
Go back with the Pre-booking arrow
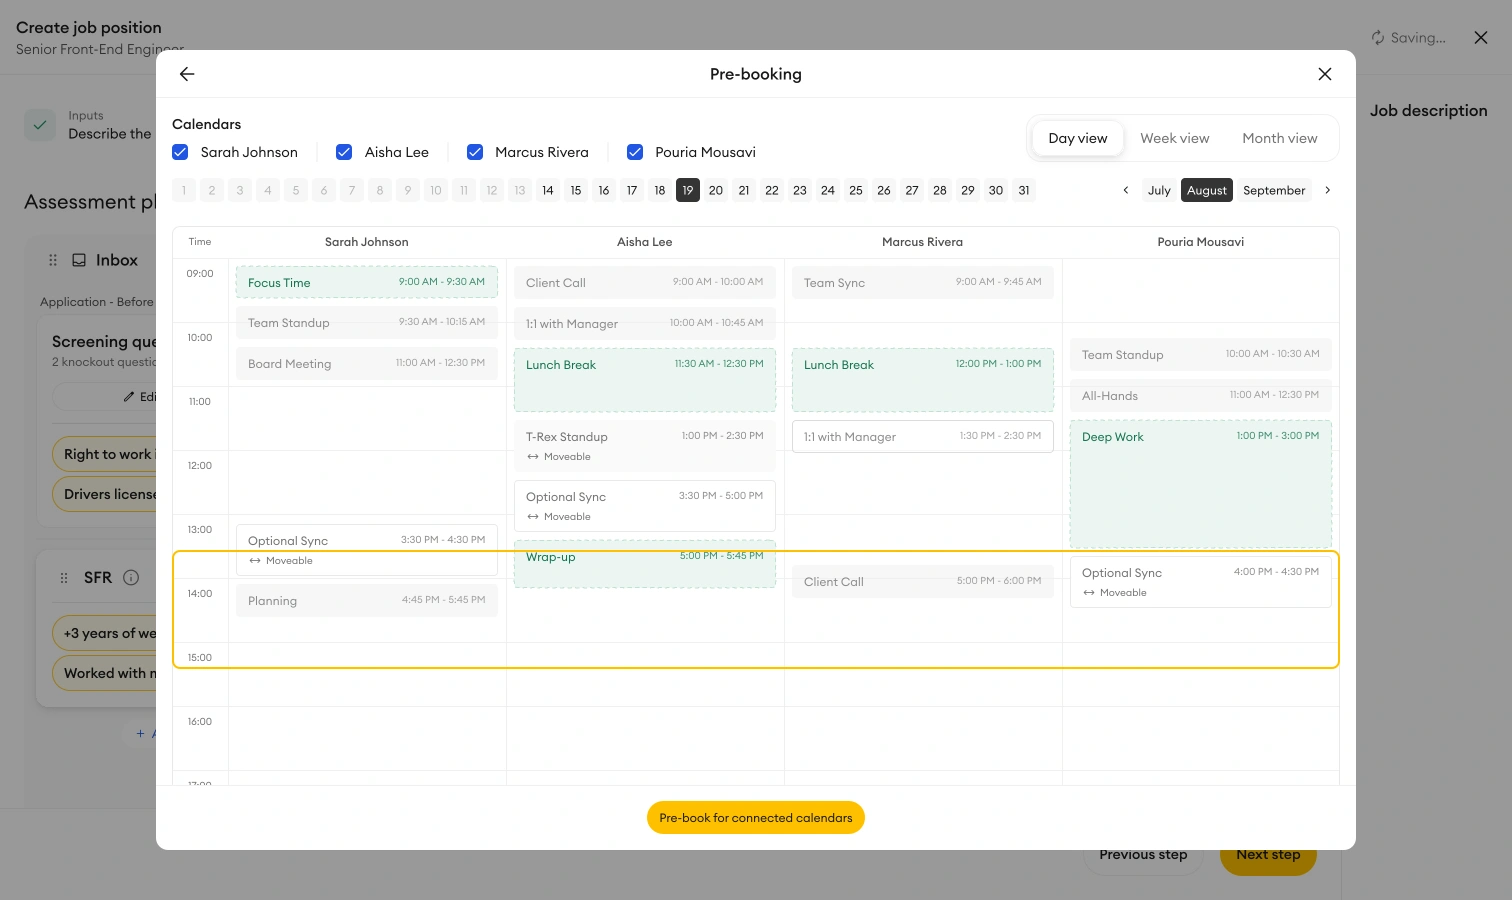[x=187, y=74]
